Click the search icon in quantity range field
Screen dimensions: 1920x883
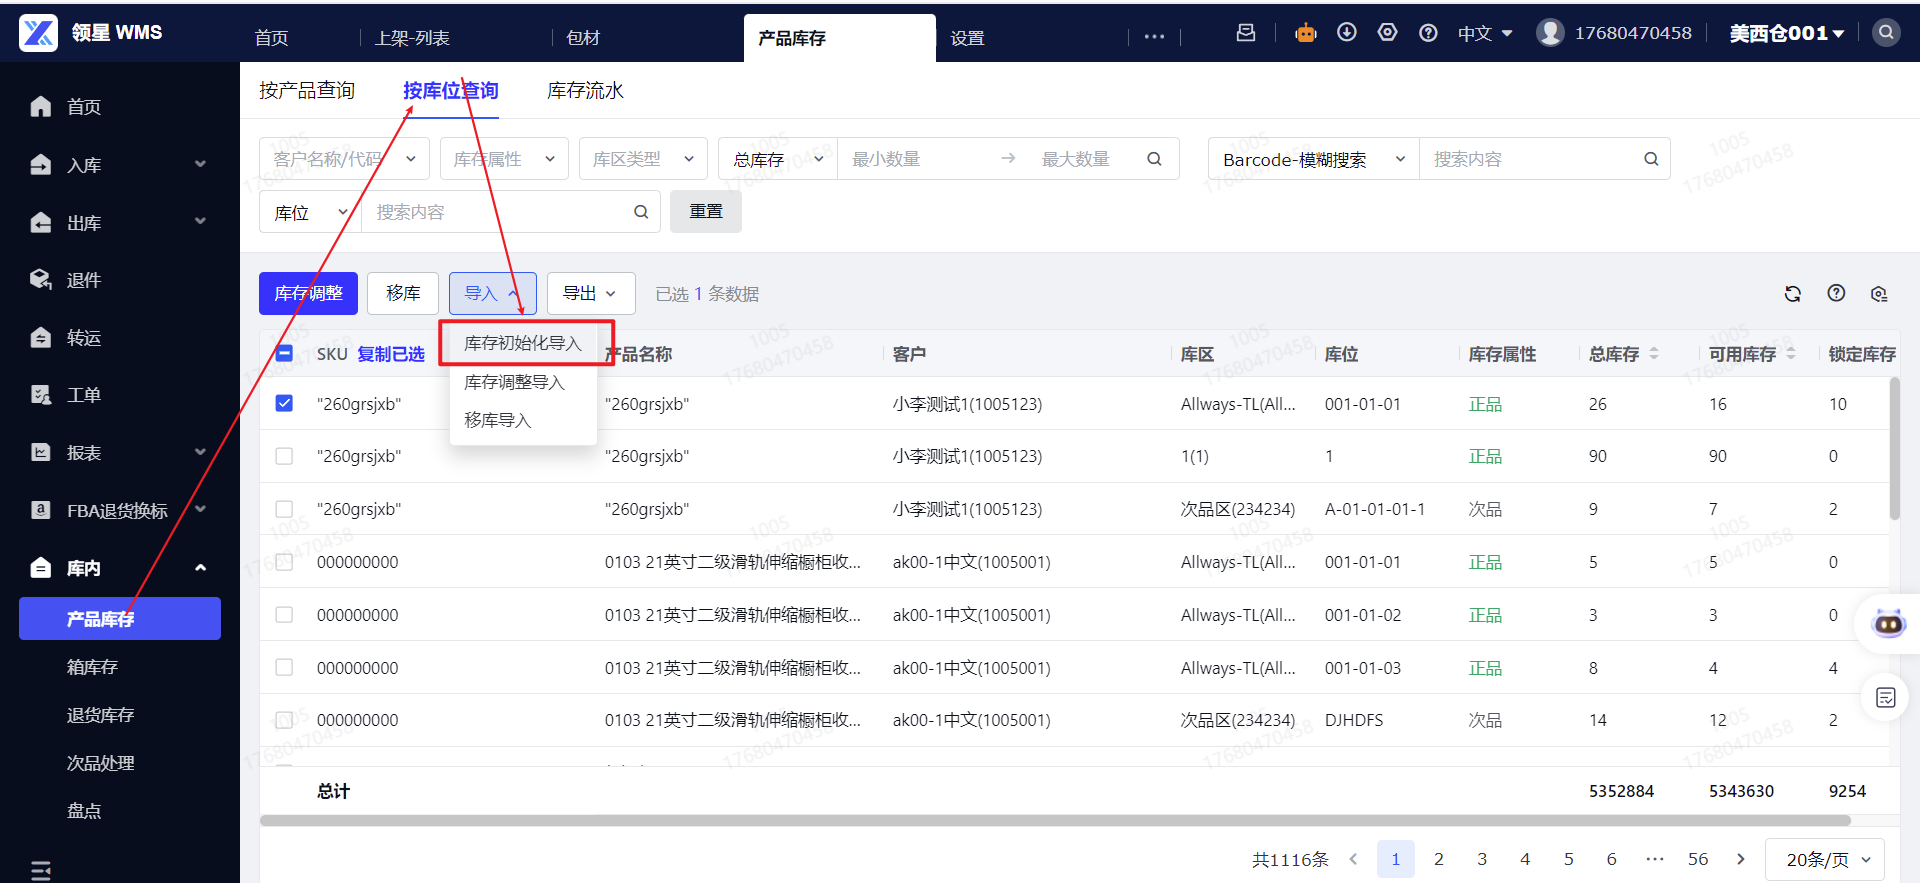[1154, 159]
